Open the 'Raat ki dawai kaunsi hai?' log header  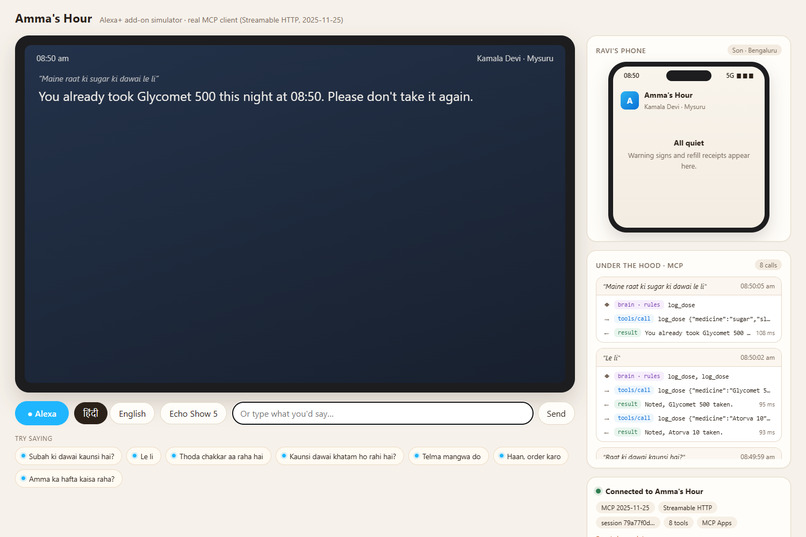point(689,455)
